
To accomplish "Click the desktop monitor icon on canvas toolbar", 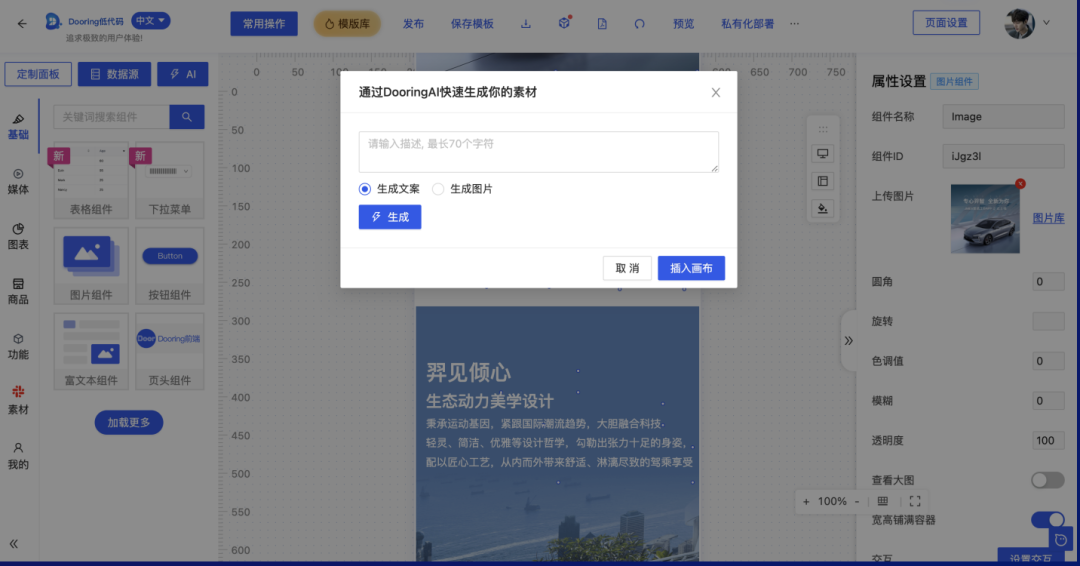I will coord(822,154).
